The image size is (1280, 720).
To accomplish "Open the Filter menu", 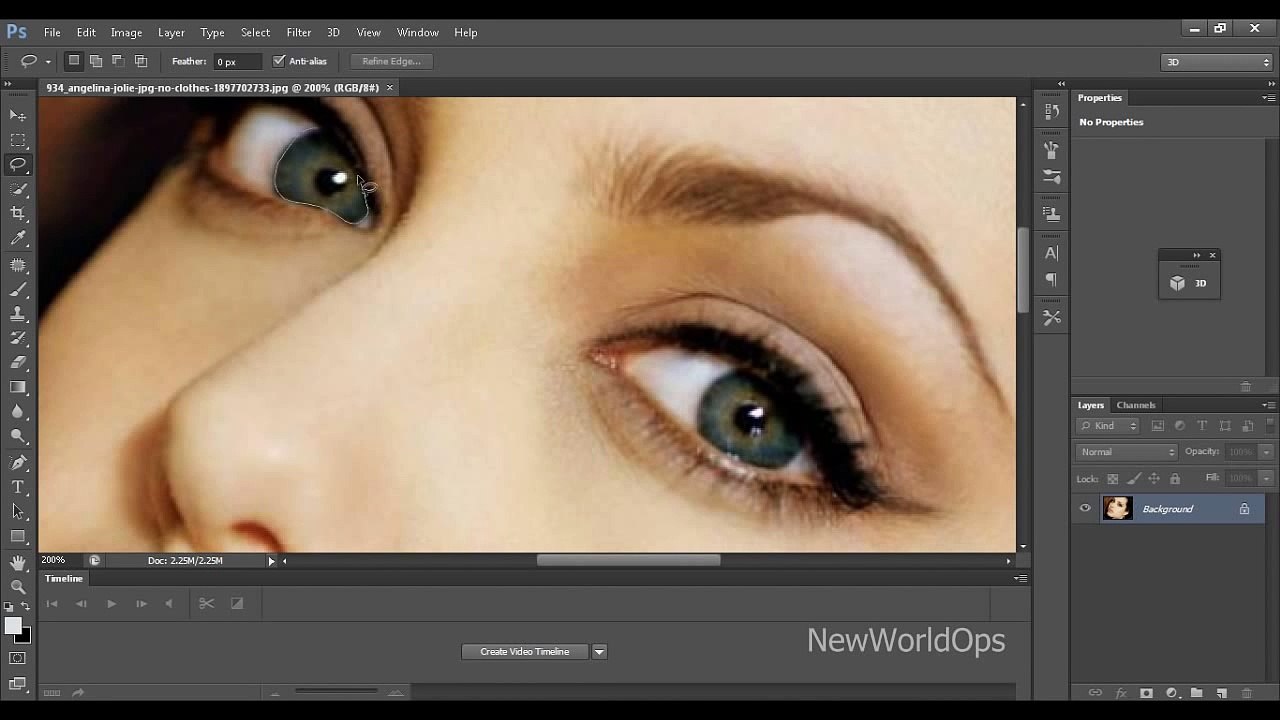I will click(298, 32).
